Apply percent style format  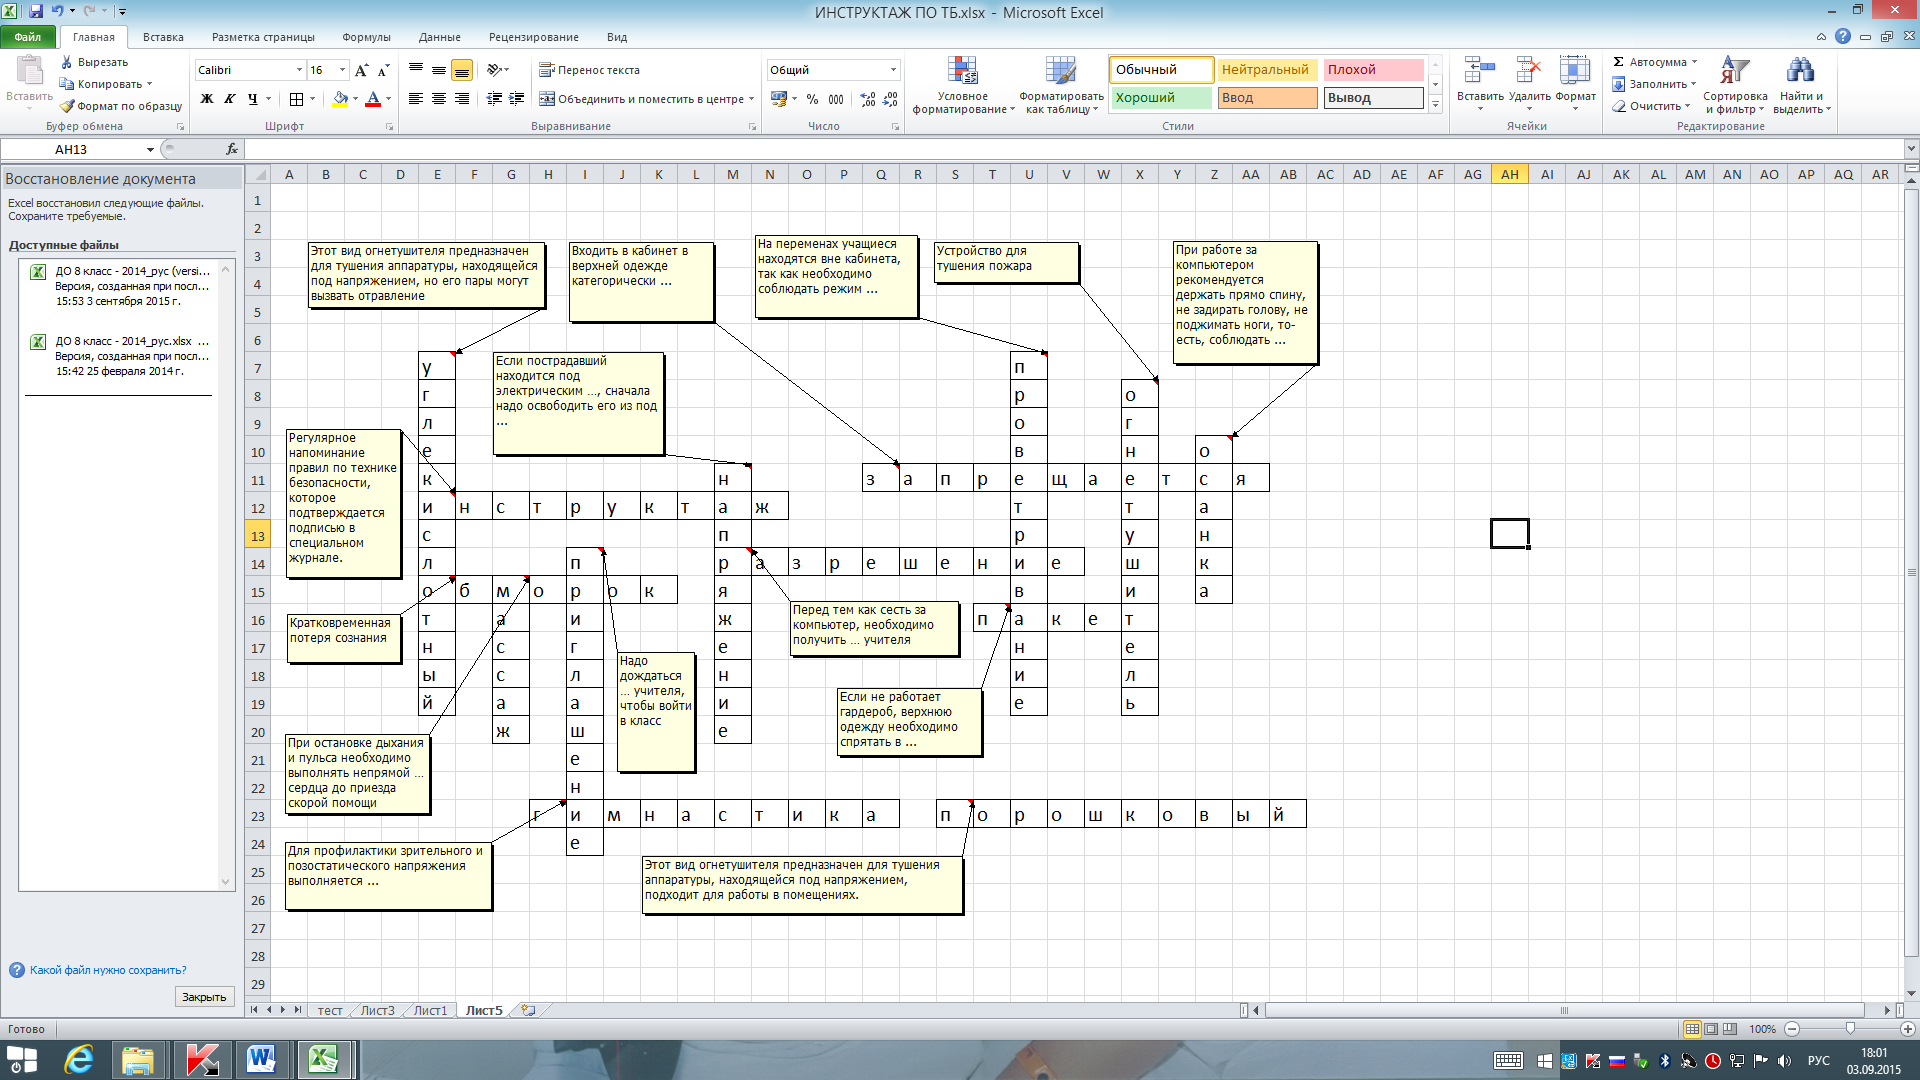(x=812, y=99)
